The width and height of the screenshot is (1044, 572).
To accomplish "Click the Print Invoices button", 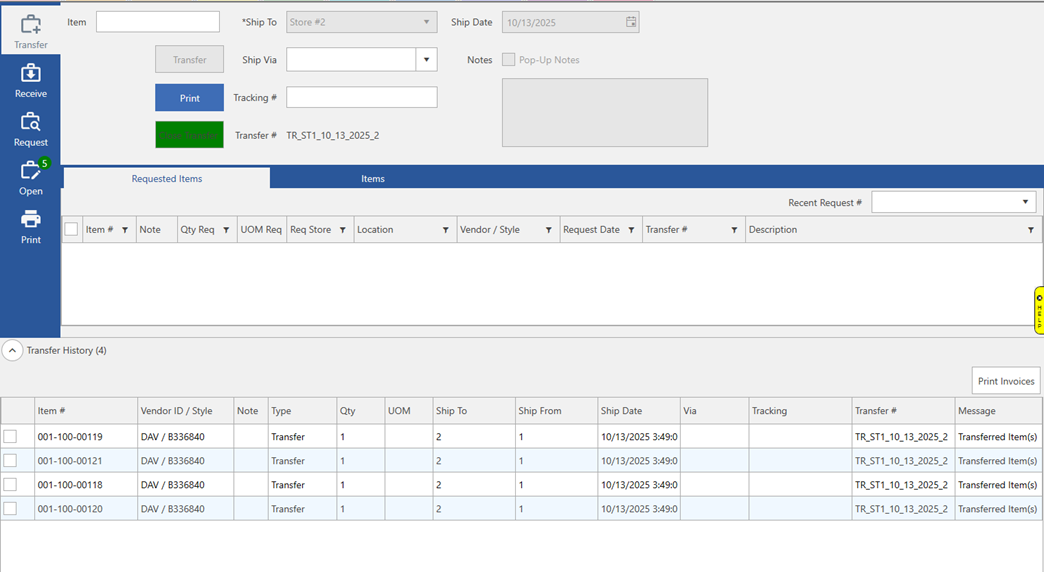I will [1005, 381].
